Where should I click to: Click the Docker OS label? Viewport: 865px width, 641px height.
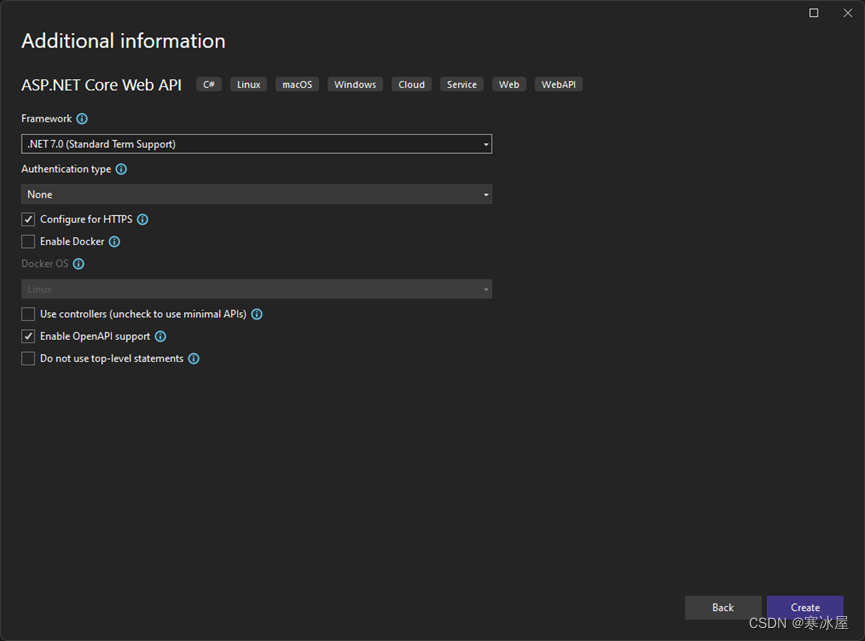pyautogui.click(x=45, y=264)
